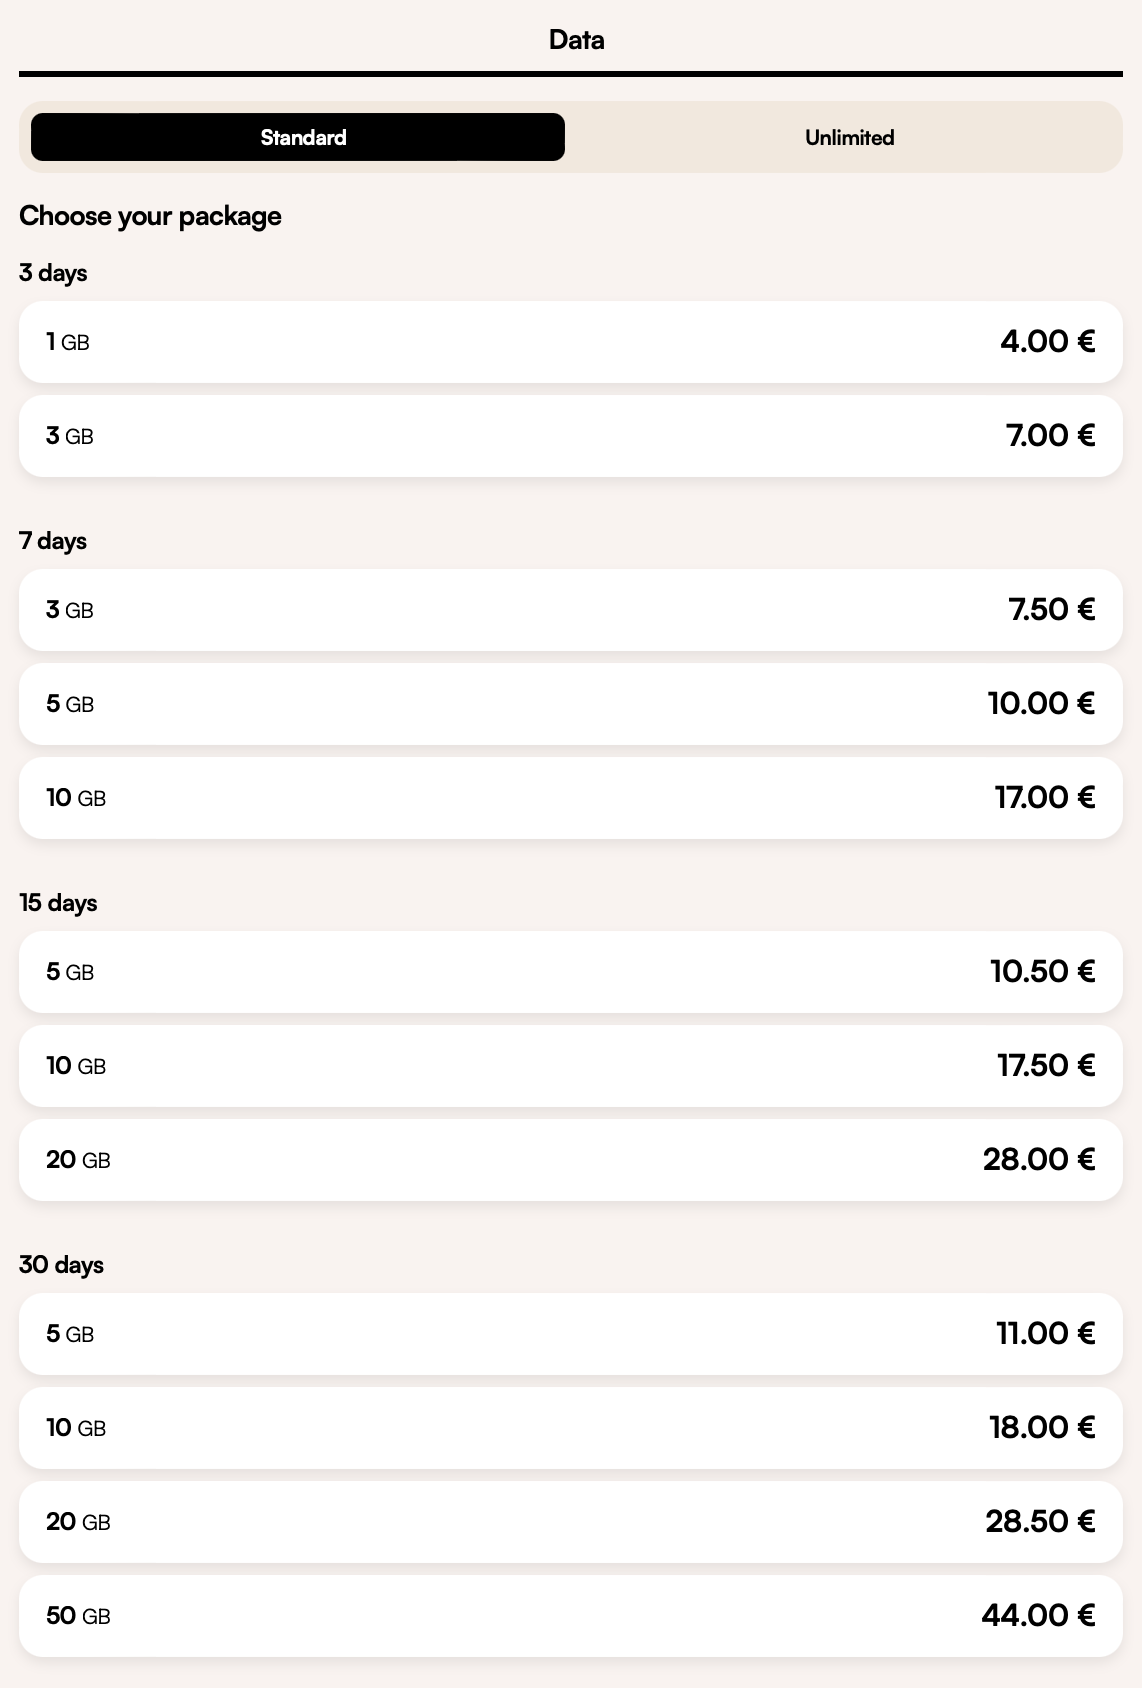This screenshot has height=1688, width=1142.
Task: Pick the 10 GB package priced 17.50 €
Action: tap(570, 1066)
